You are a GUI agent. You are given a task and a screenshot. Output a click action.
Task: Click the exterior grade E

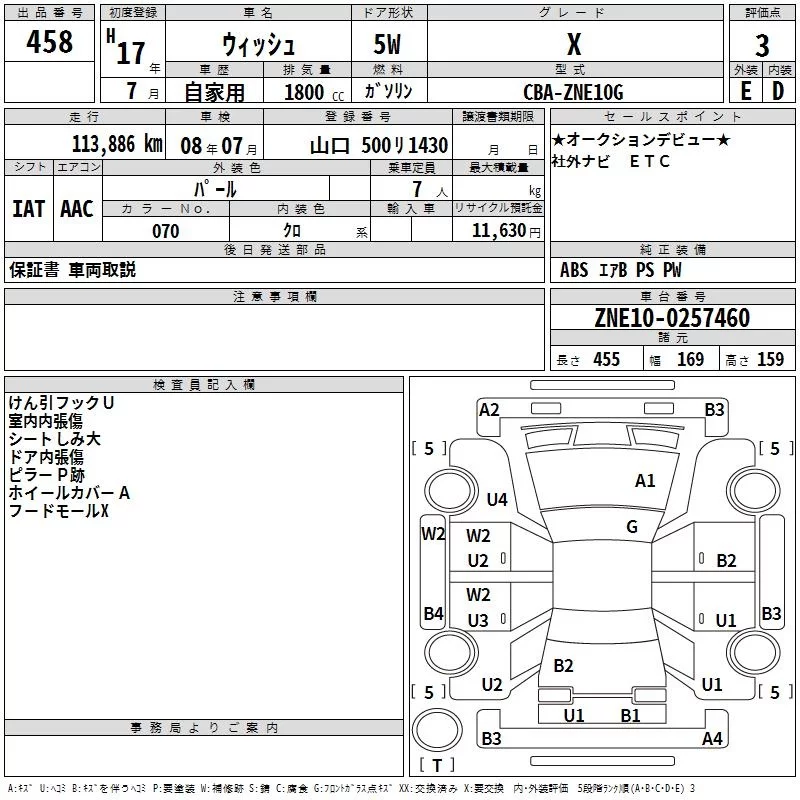[745, 91]
